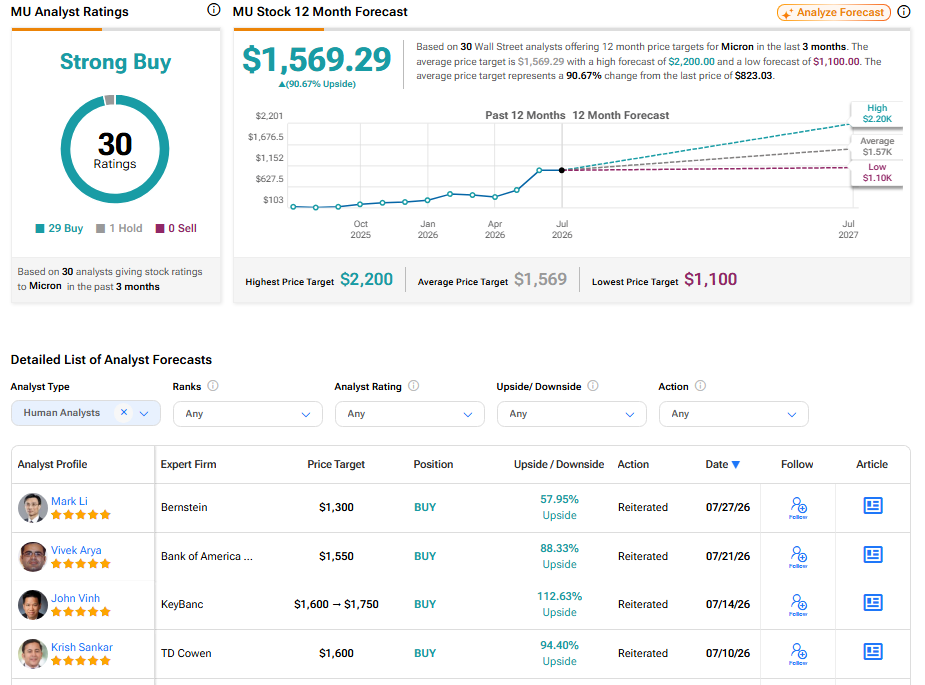
Task: Open the Upside/Downside dropdown
Action: point(572,414)
